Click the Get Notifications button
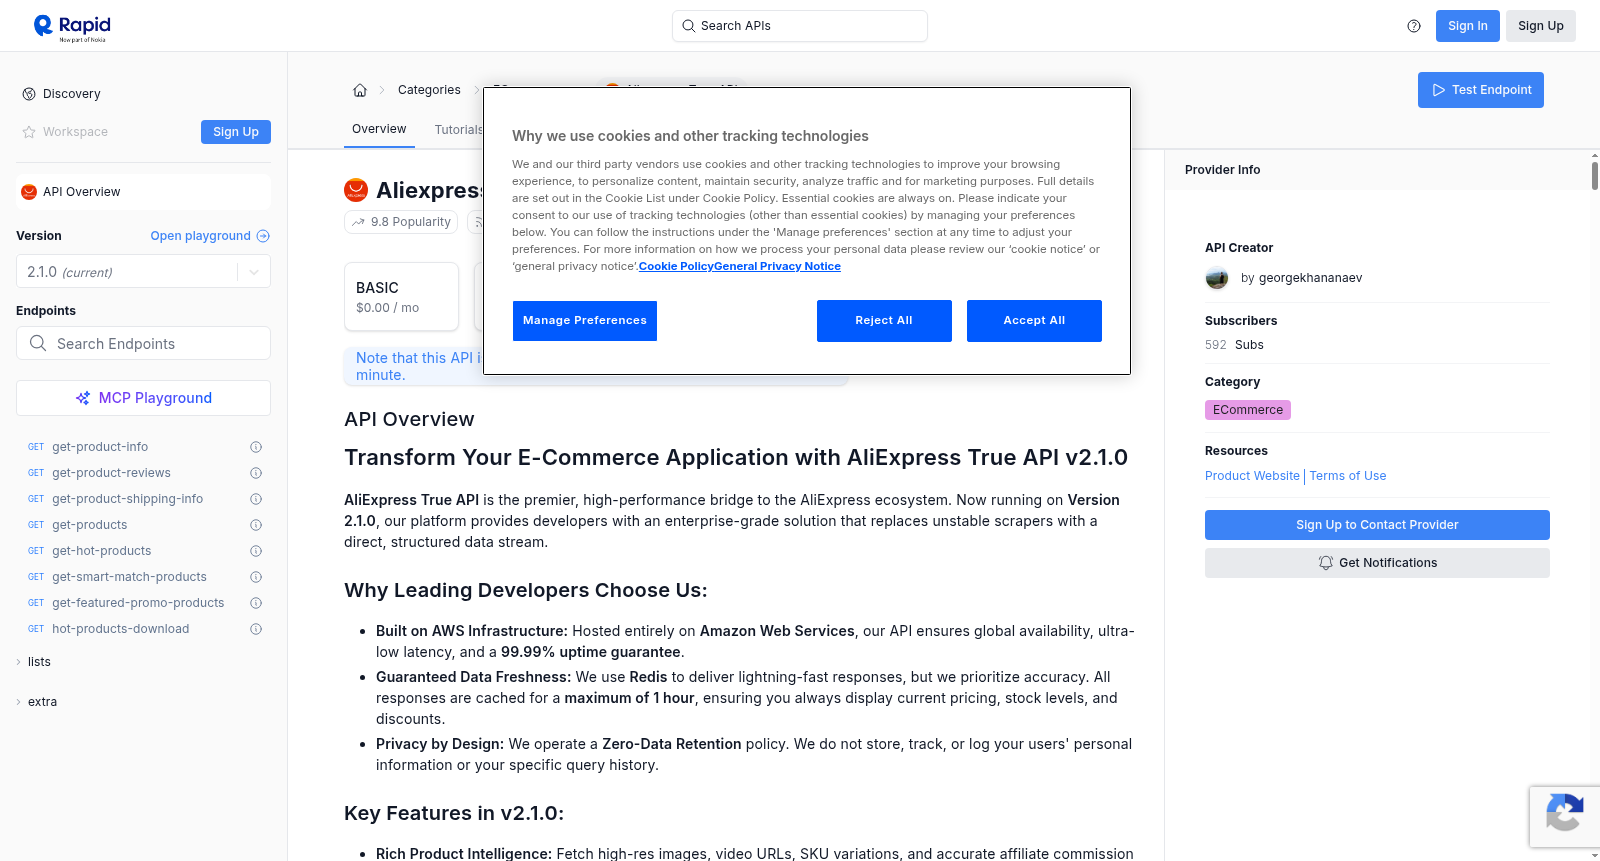Viewport: 1600px width, 861px height. pos(1377,563)
